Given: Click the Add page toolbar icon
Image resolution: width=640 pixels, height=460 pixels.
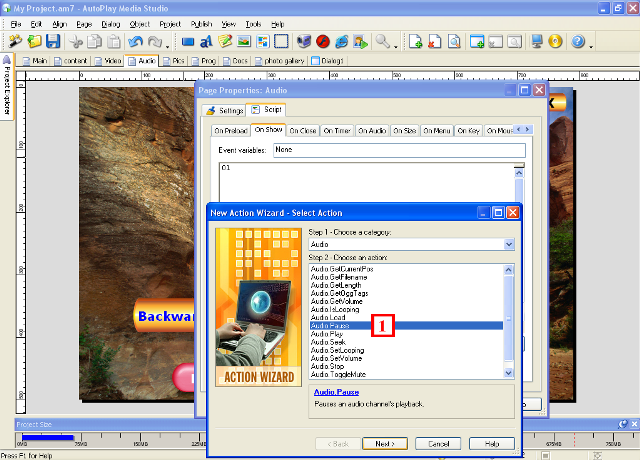Looking at the screenshot, I should pyautogui.click(x=416, y=42).
